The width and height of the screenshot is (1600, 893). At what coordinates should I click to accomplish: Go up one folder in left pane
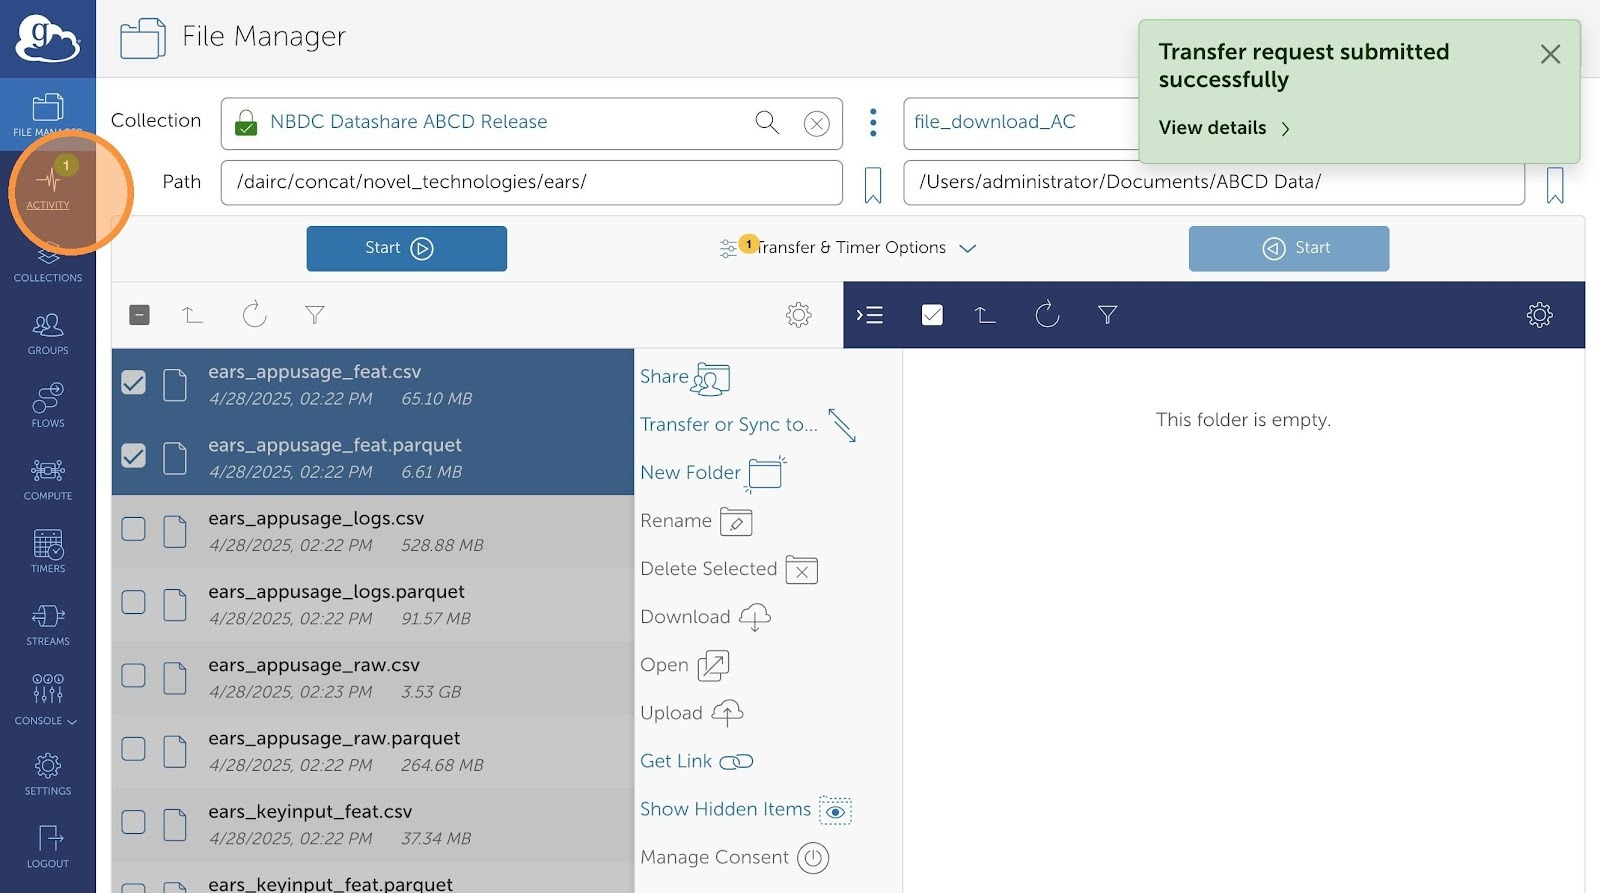point(192,315)
